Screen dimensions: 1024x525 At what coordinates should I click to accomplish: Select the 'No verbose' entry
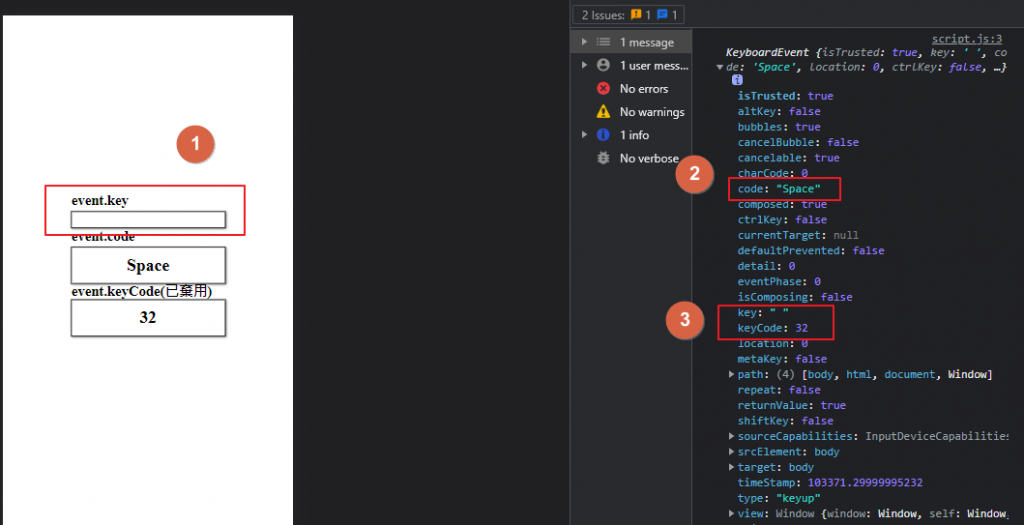pos(648,158)
